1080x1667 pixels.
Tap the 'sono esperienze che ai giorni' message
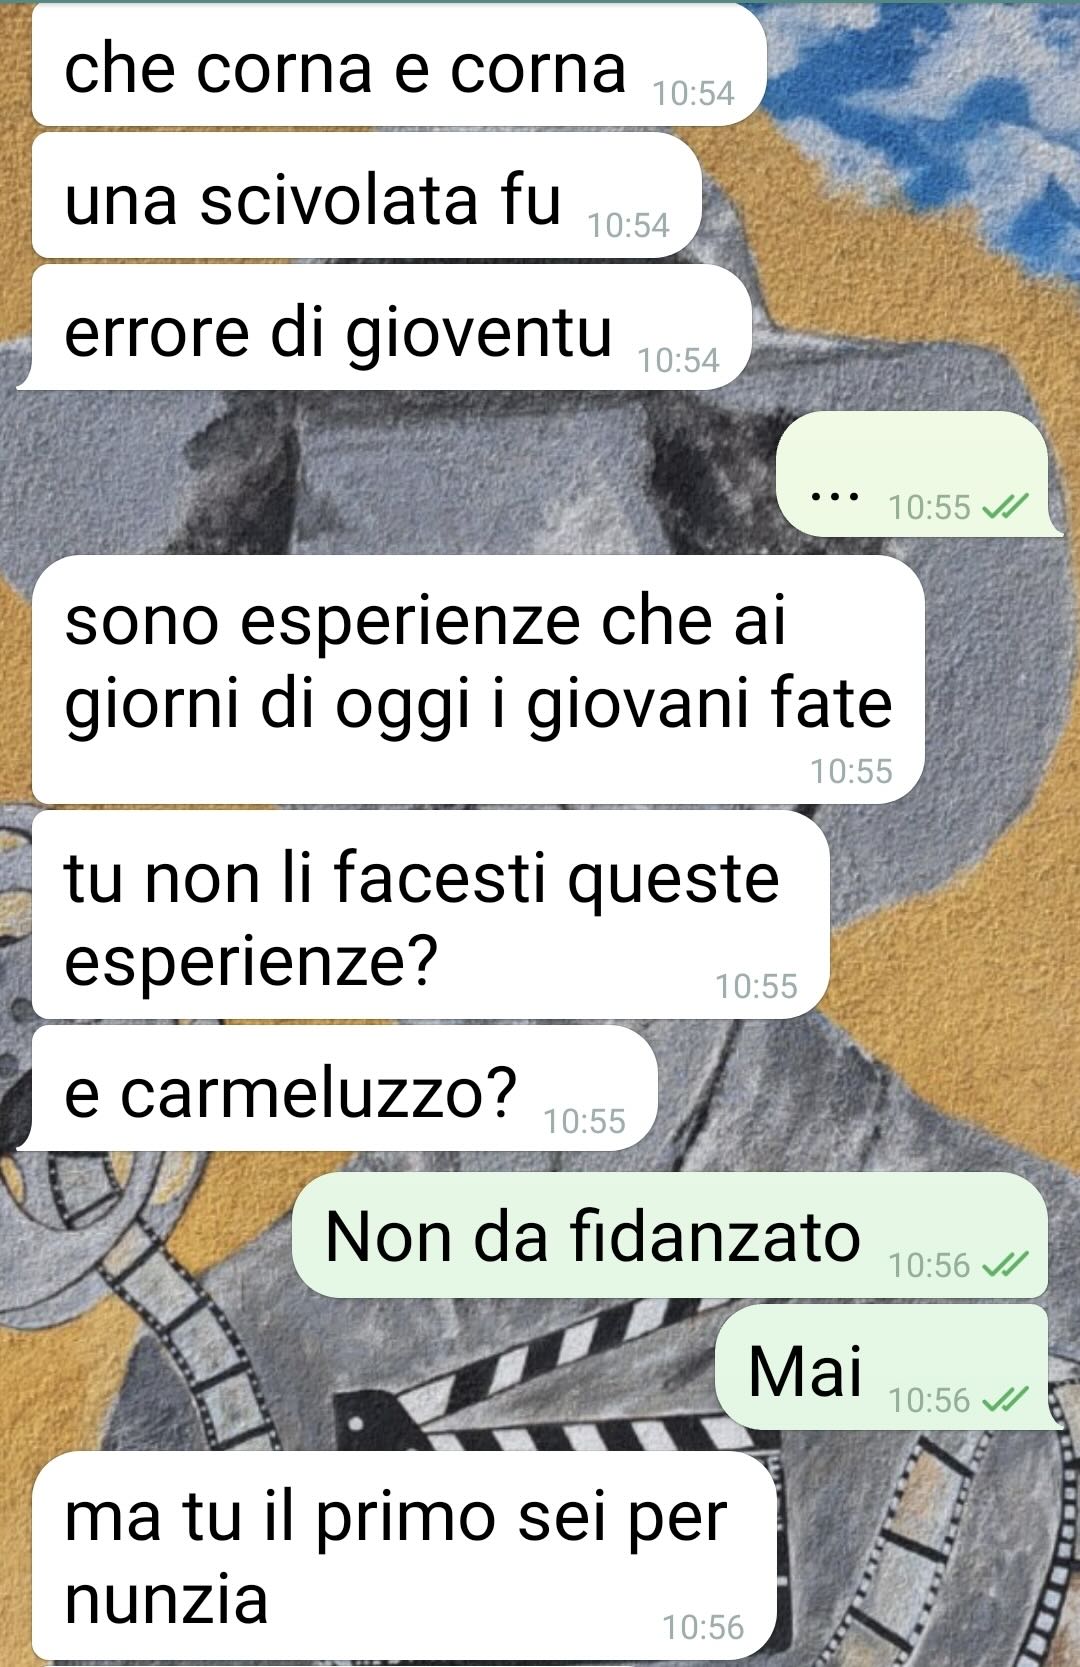click(478, 679)
